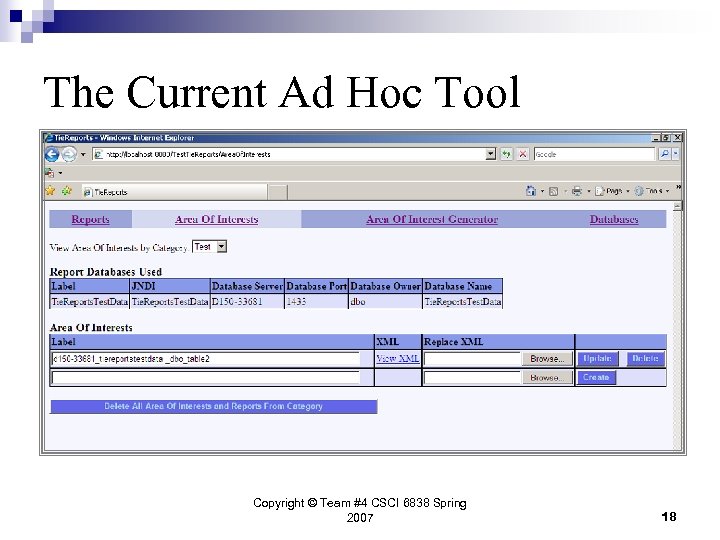
Task: Open a new blank tab
Action: click(x=278, y=192)
